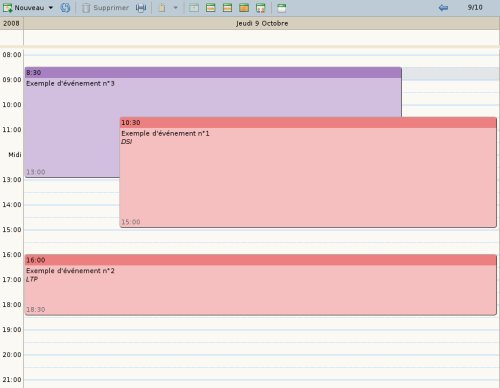This screenshot has width=500, height=388.
Task: Click the Midi hour label
Action: click(15, 155)
